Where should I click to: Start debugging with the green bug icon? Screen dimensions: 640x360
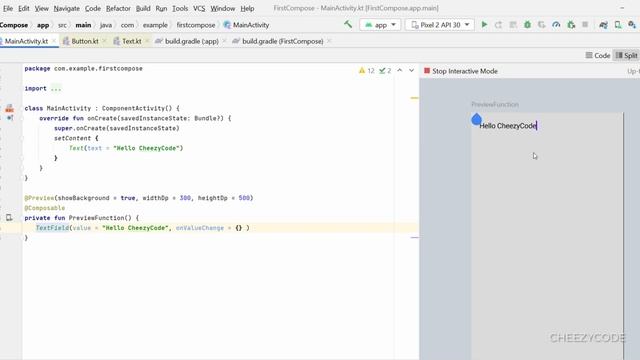click(x=527, y=25)
